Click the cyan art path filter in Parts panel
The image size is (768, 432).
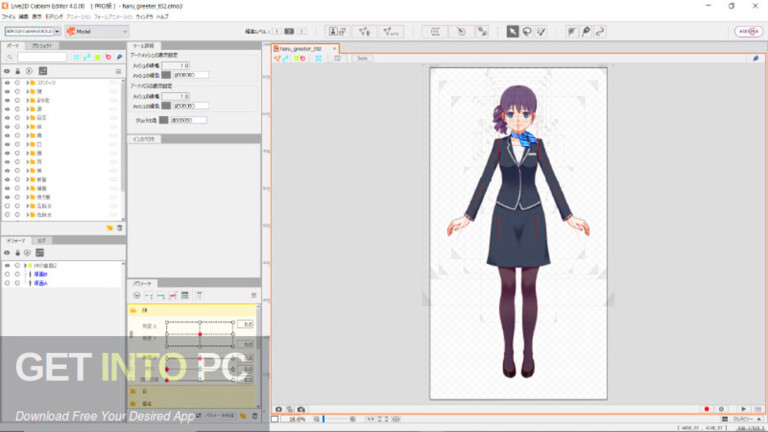pyautogui.click(x=87, y=57)
